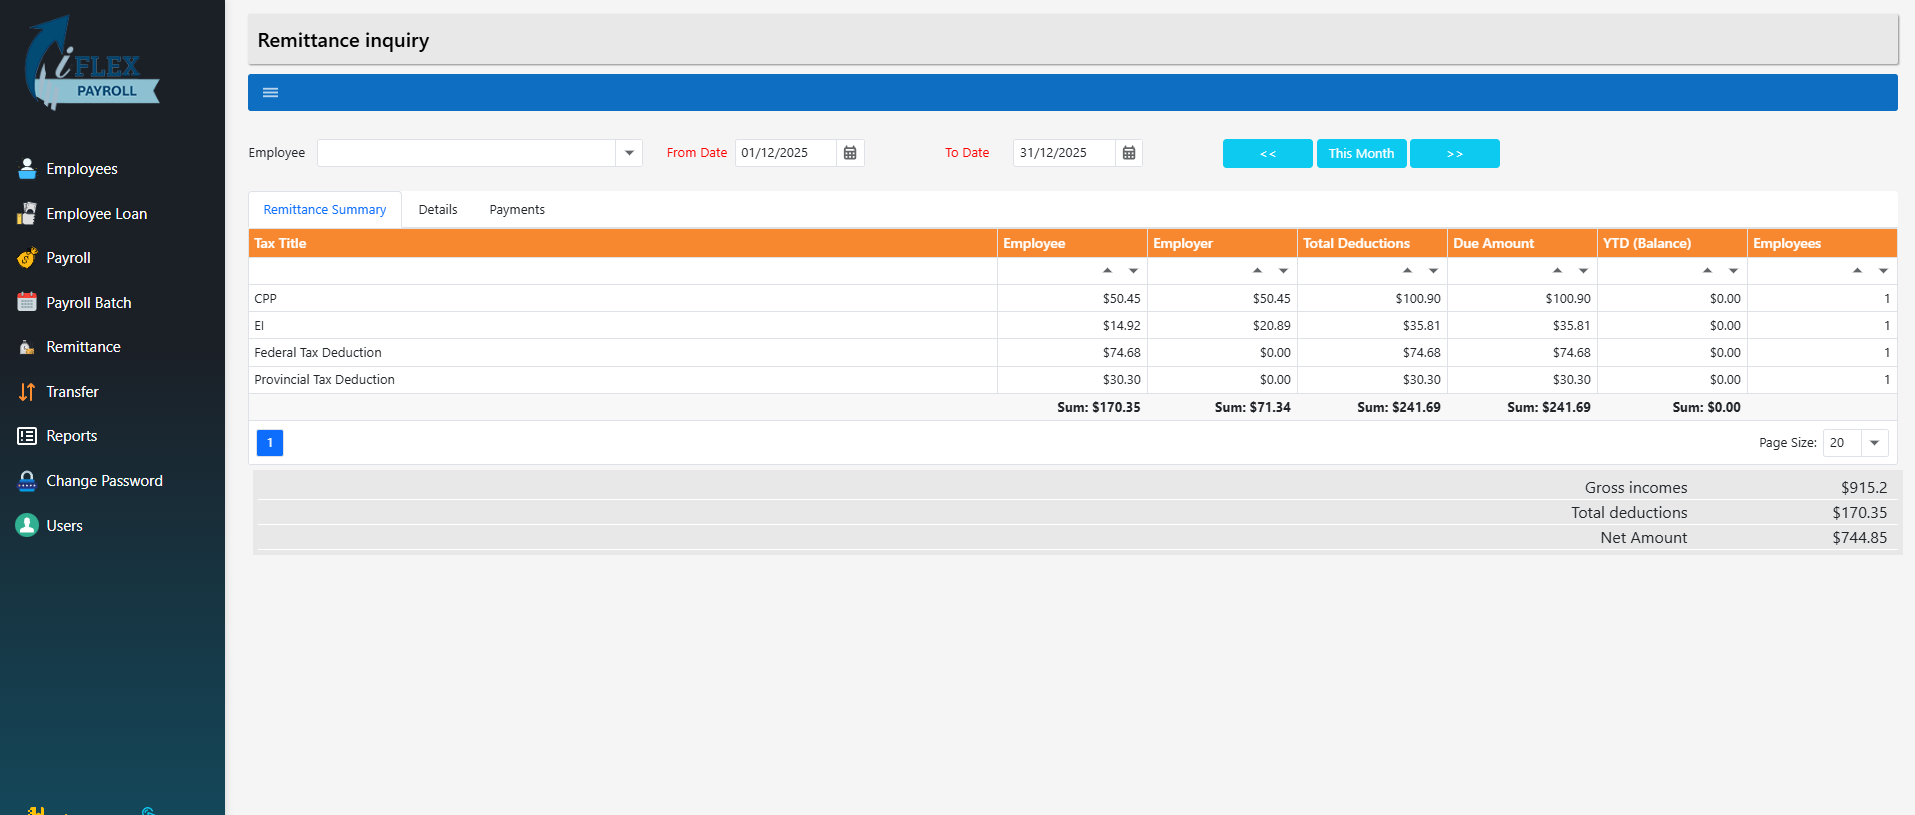Sort YTD (Balance) column descending
Image resolution: width=1915 pixels, height=815 pixels.
[x=1733, y=271]
